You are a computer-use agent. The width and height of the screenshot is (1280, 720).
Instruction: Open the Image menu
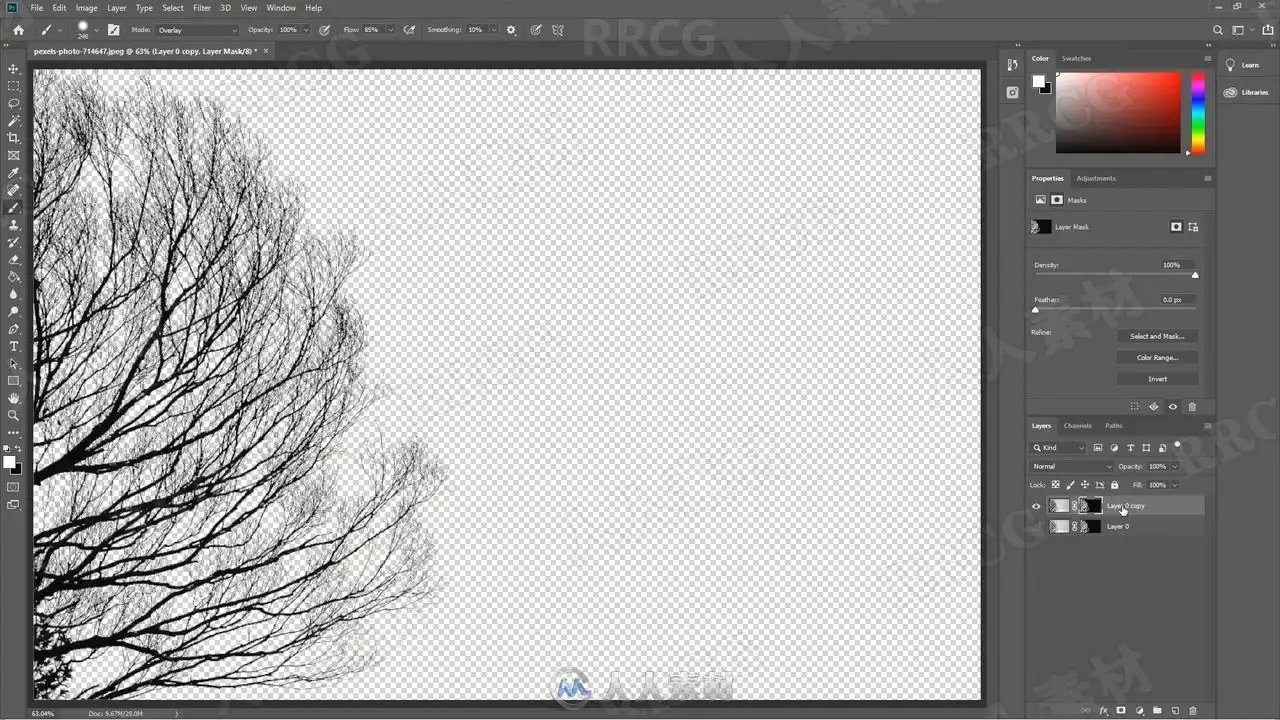pyautogui.click(x=87, y=8)
